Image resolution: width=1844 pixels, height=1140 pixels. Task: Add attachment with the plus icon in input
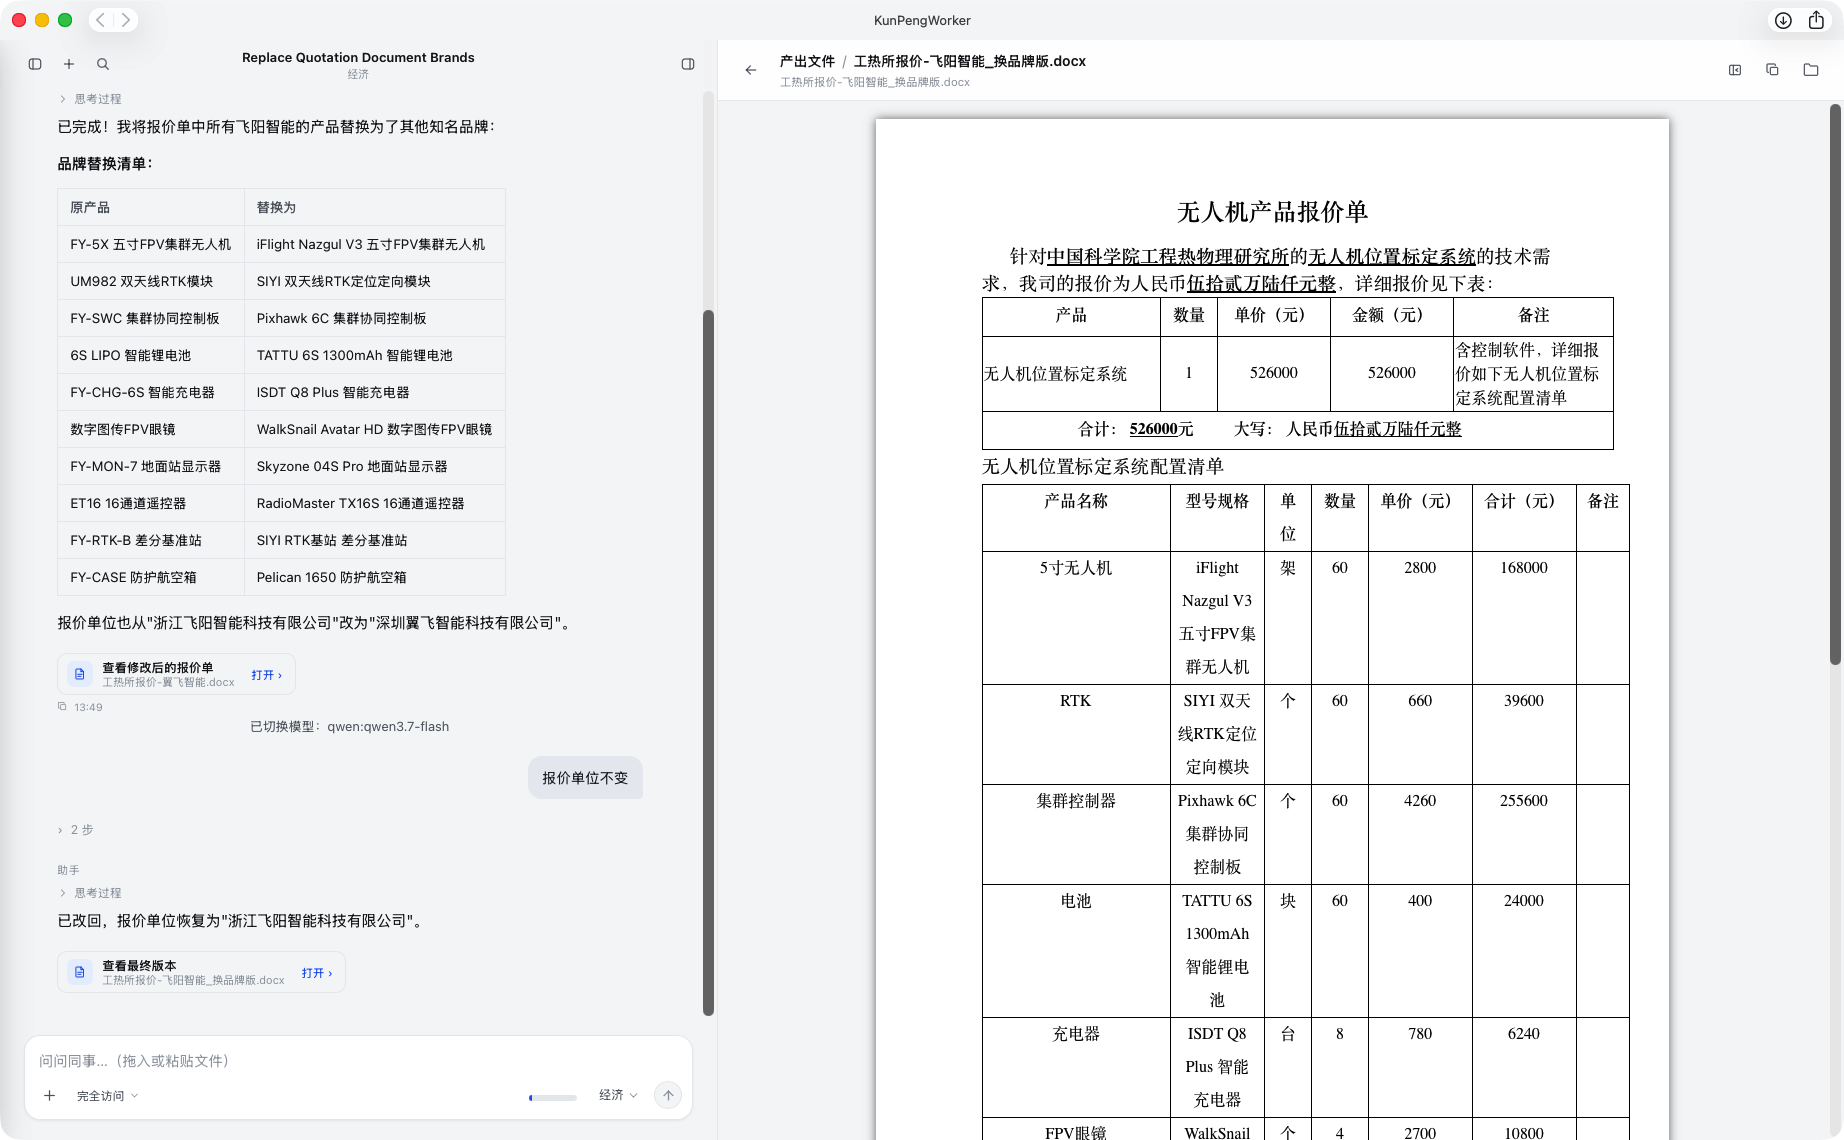coord(49,1096)
